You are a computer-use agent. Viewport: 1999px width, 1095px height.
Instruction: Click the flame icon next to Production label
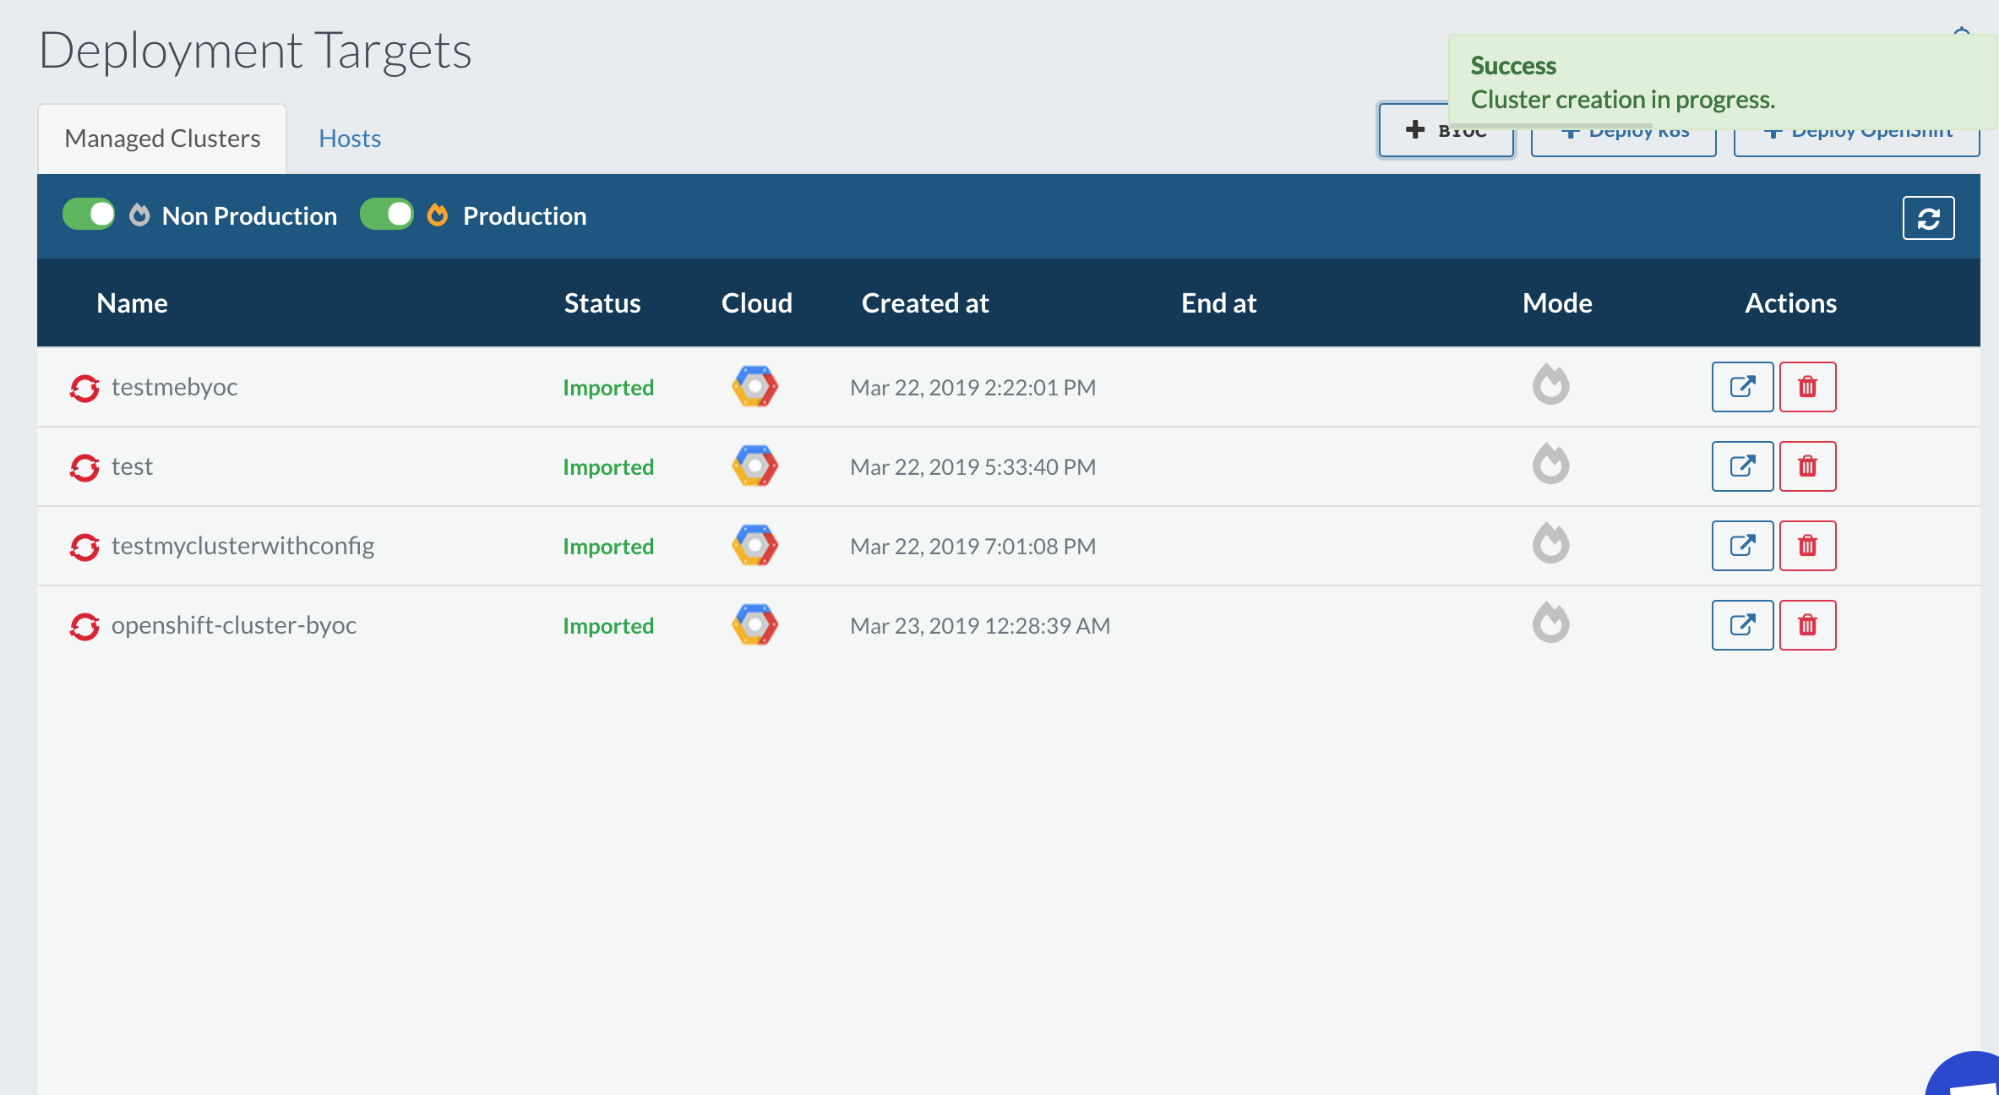pos(437,214)
